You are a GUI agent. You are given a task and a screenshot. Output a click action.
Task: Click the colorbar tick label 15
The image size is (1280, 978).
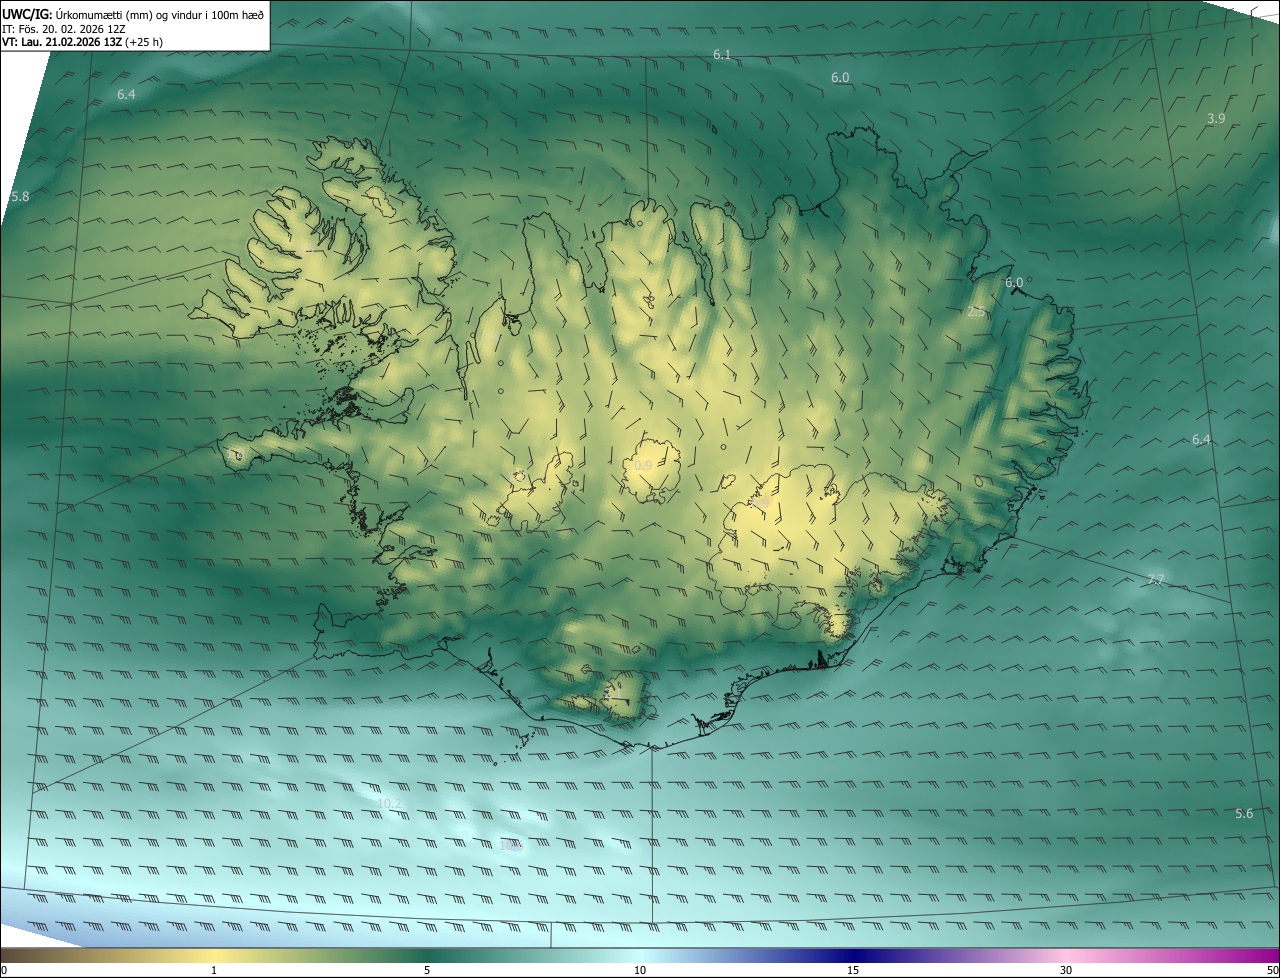click(x=853, y=970)
